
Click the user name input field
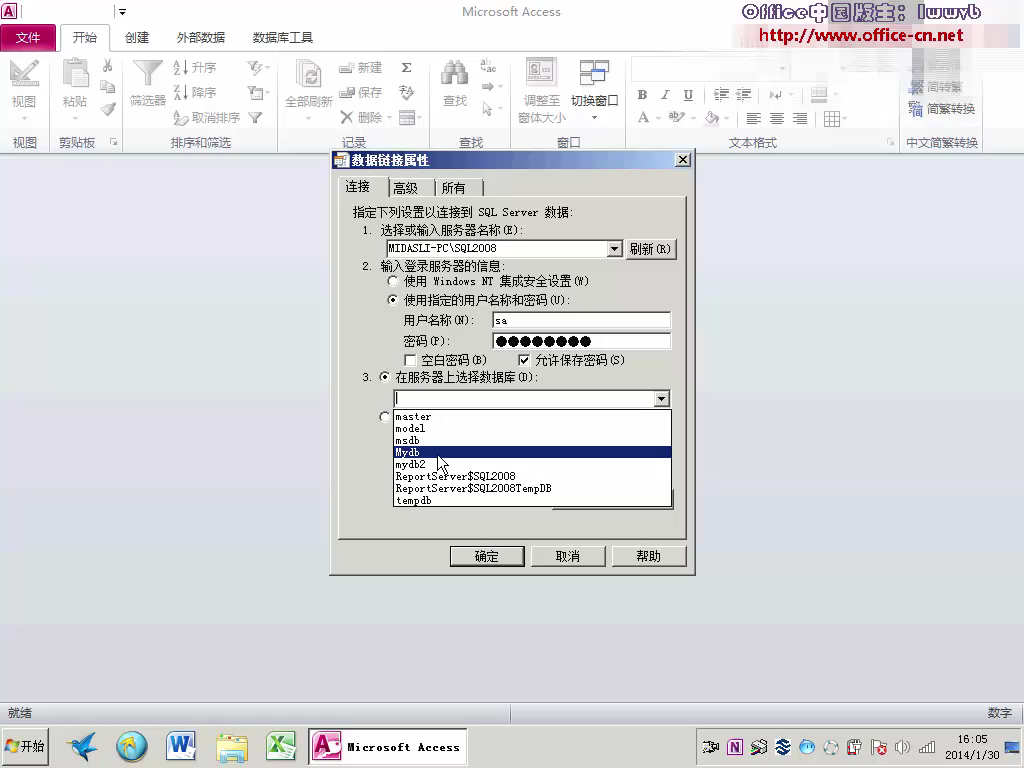[x=581, y=321]
